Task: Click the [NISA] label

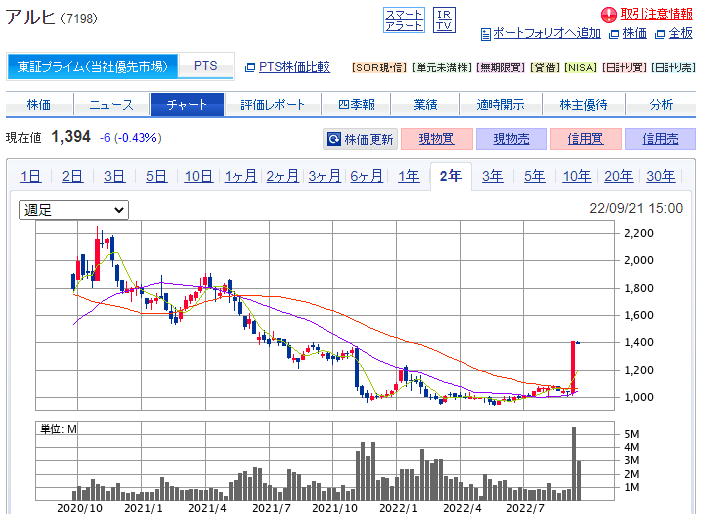Action: click(x=581, y=67)
